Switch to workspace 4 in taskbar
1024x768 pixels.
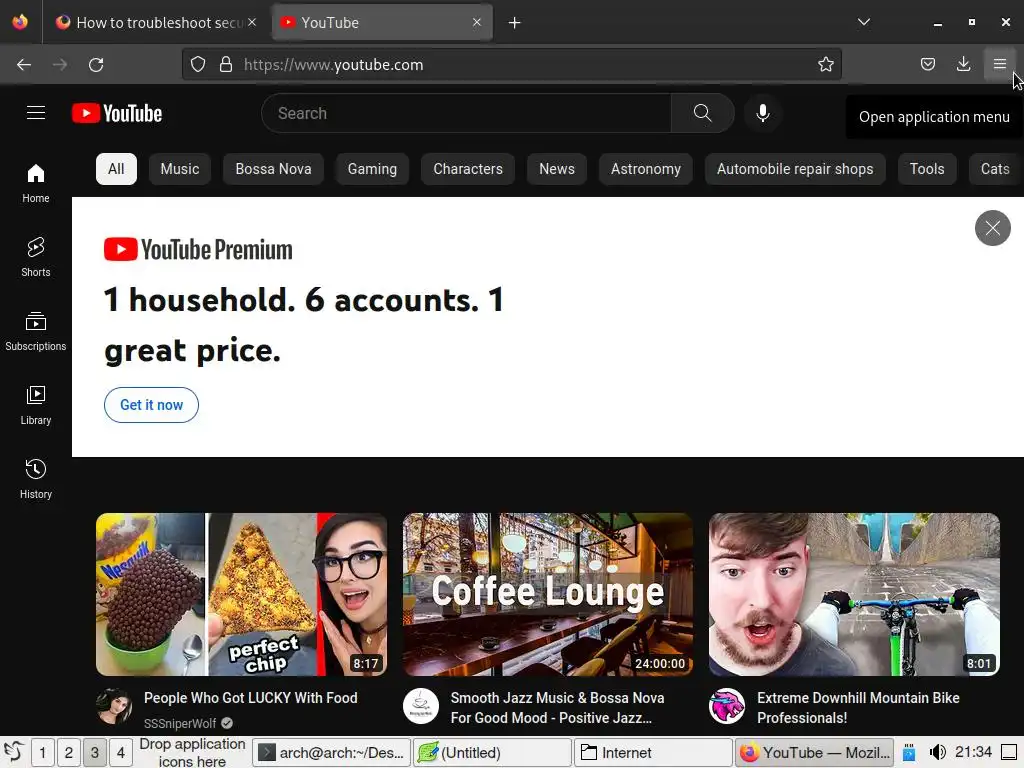coord(121,753)
